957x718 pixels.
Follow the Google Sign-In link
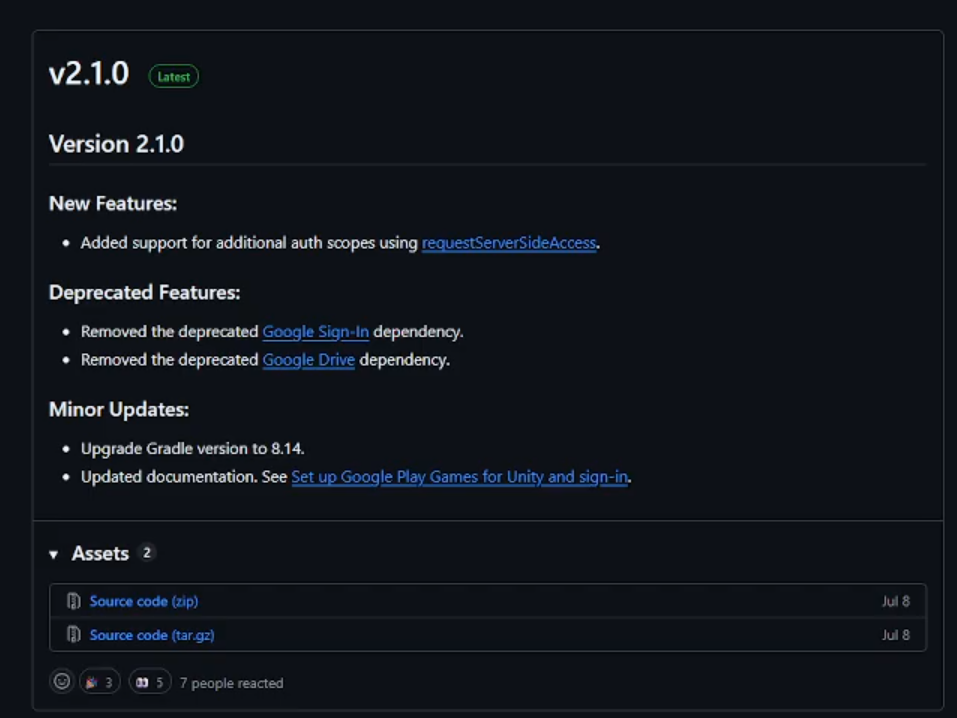click(316, 332)
